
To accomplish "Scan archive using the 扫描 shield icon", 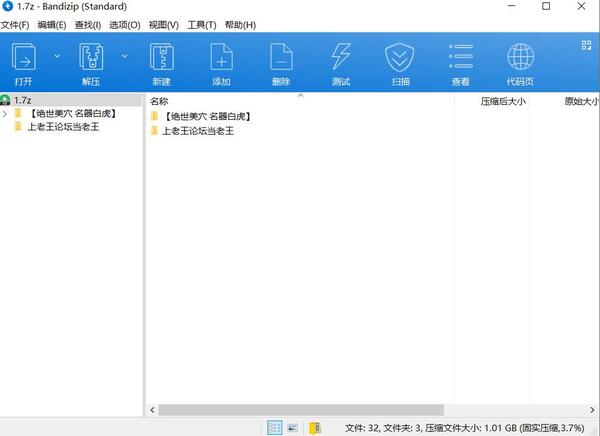I will [x=399, y=57].
